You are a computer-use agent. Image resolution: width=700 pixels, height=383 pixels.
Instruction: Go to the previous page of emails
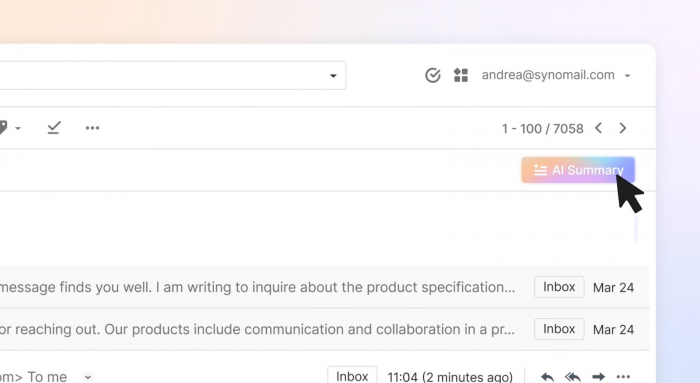pos(599,128)
